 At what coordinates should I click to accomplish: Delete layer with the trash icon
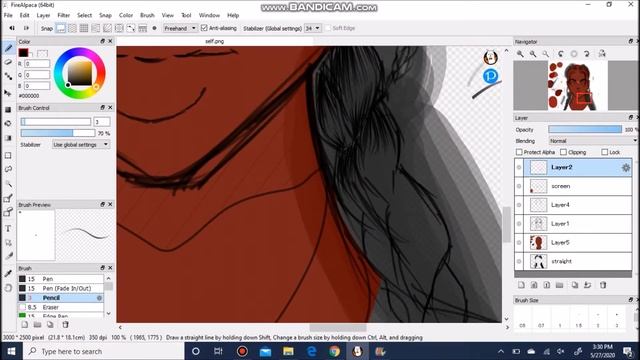click(603, 285)
